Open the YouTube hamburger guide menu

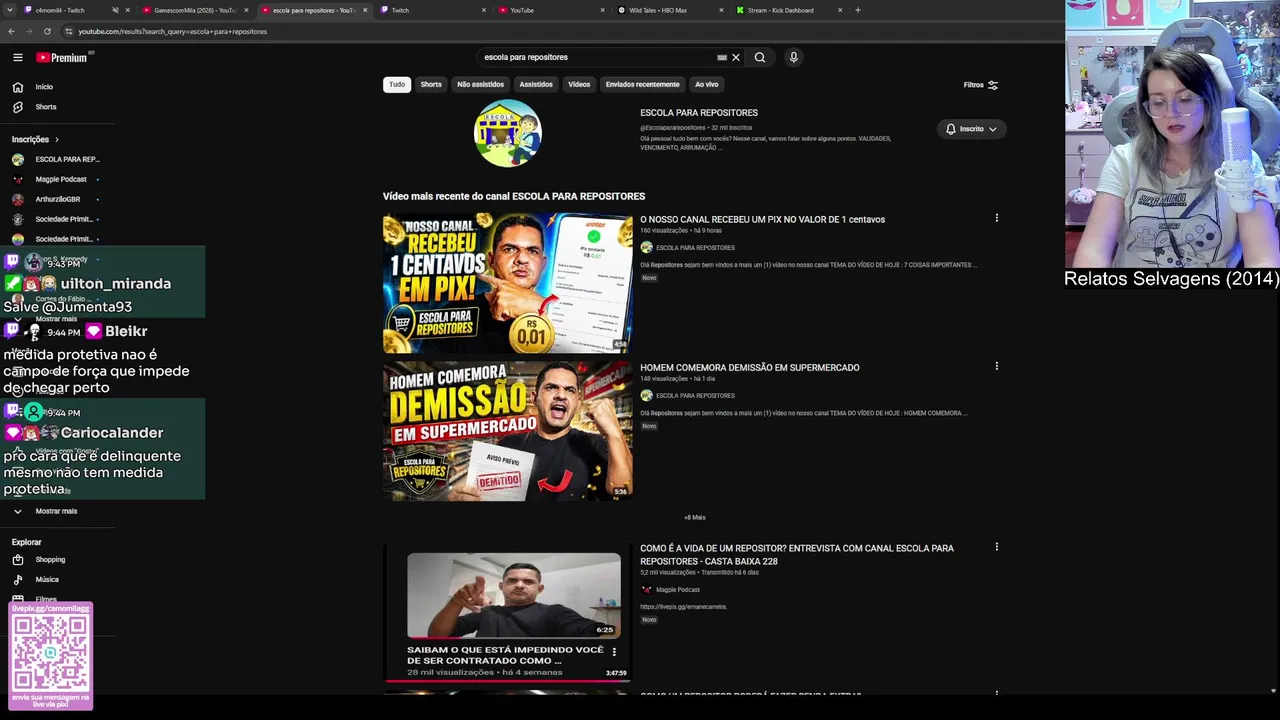point(17,57)
